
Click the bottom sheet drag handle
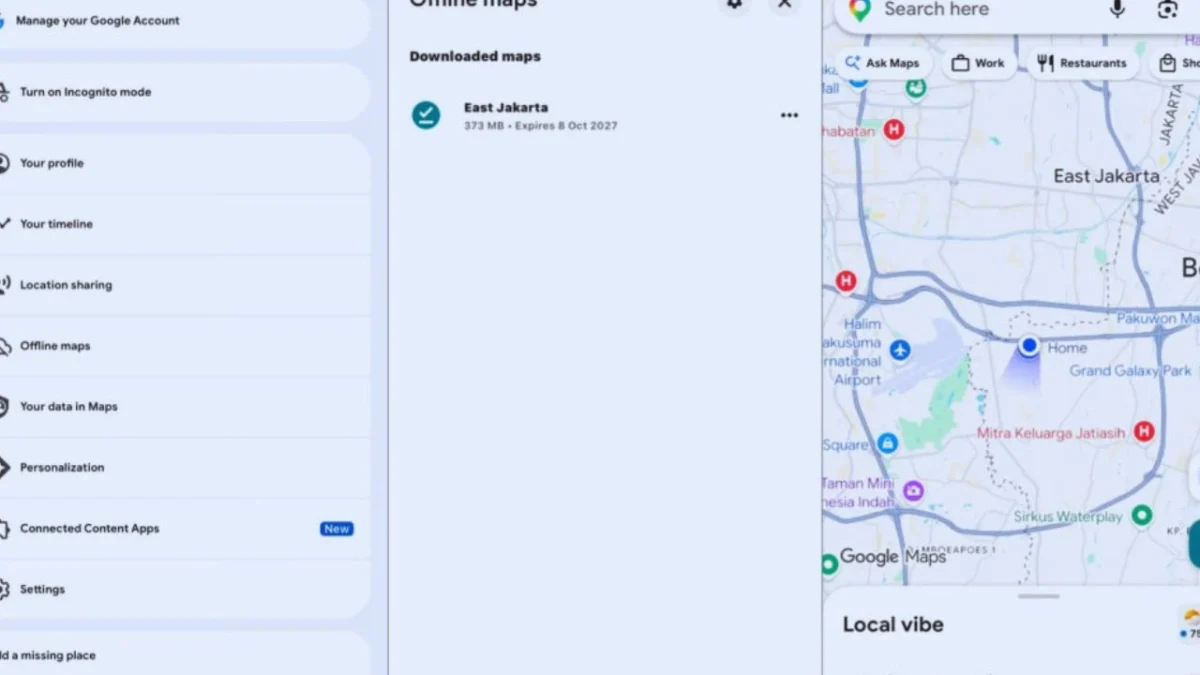(1039, 596)
